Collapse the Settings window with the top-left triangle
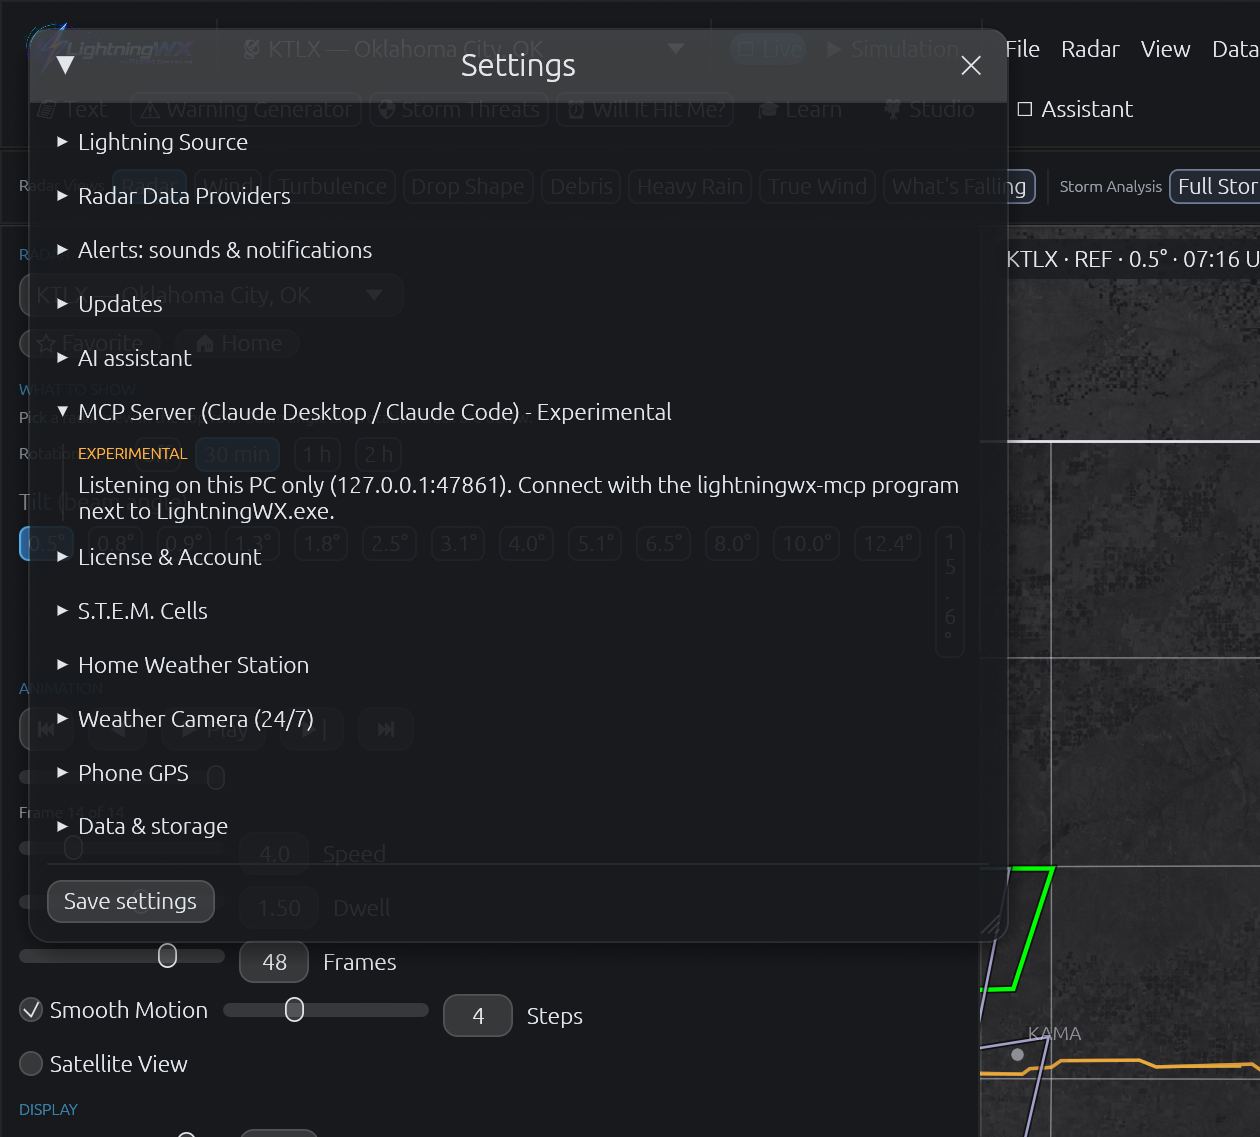 point(66,66)
